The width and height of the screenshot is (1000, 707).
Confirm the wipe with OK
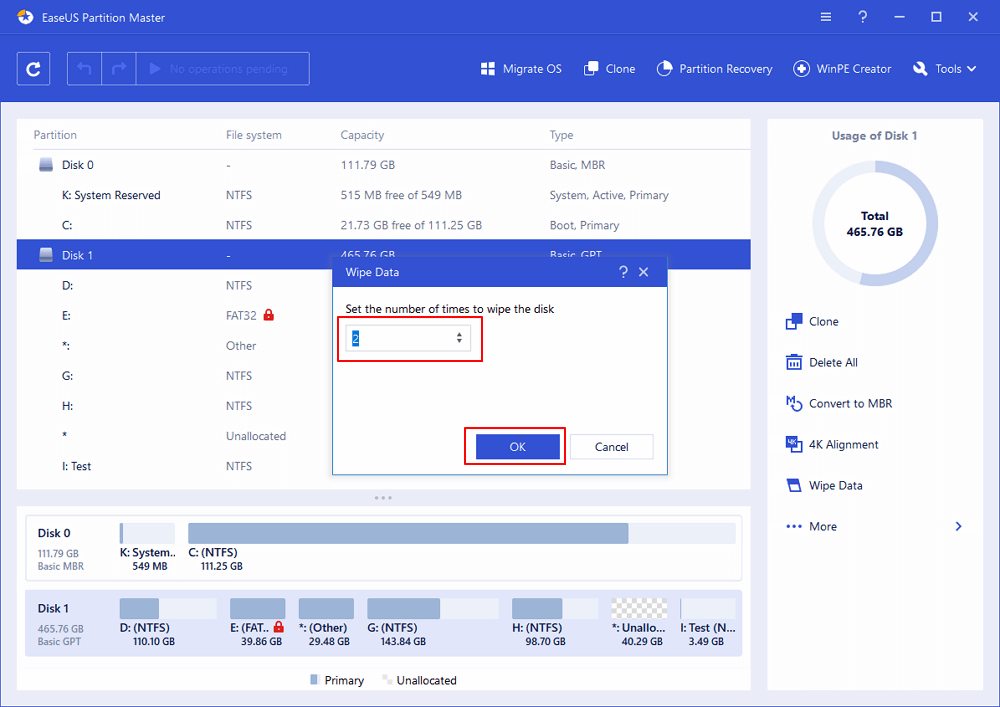point(517,447)
